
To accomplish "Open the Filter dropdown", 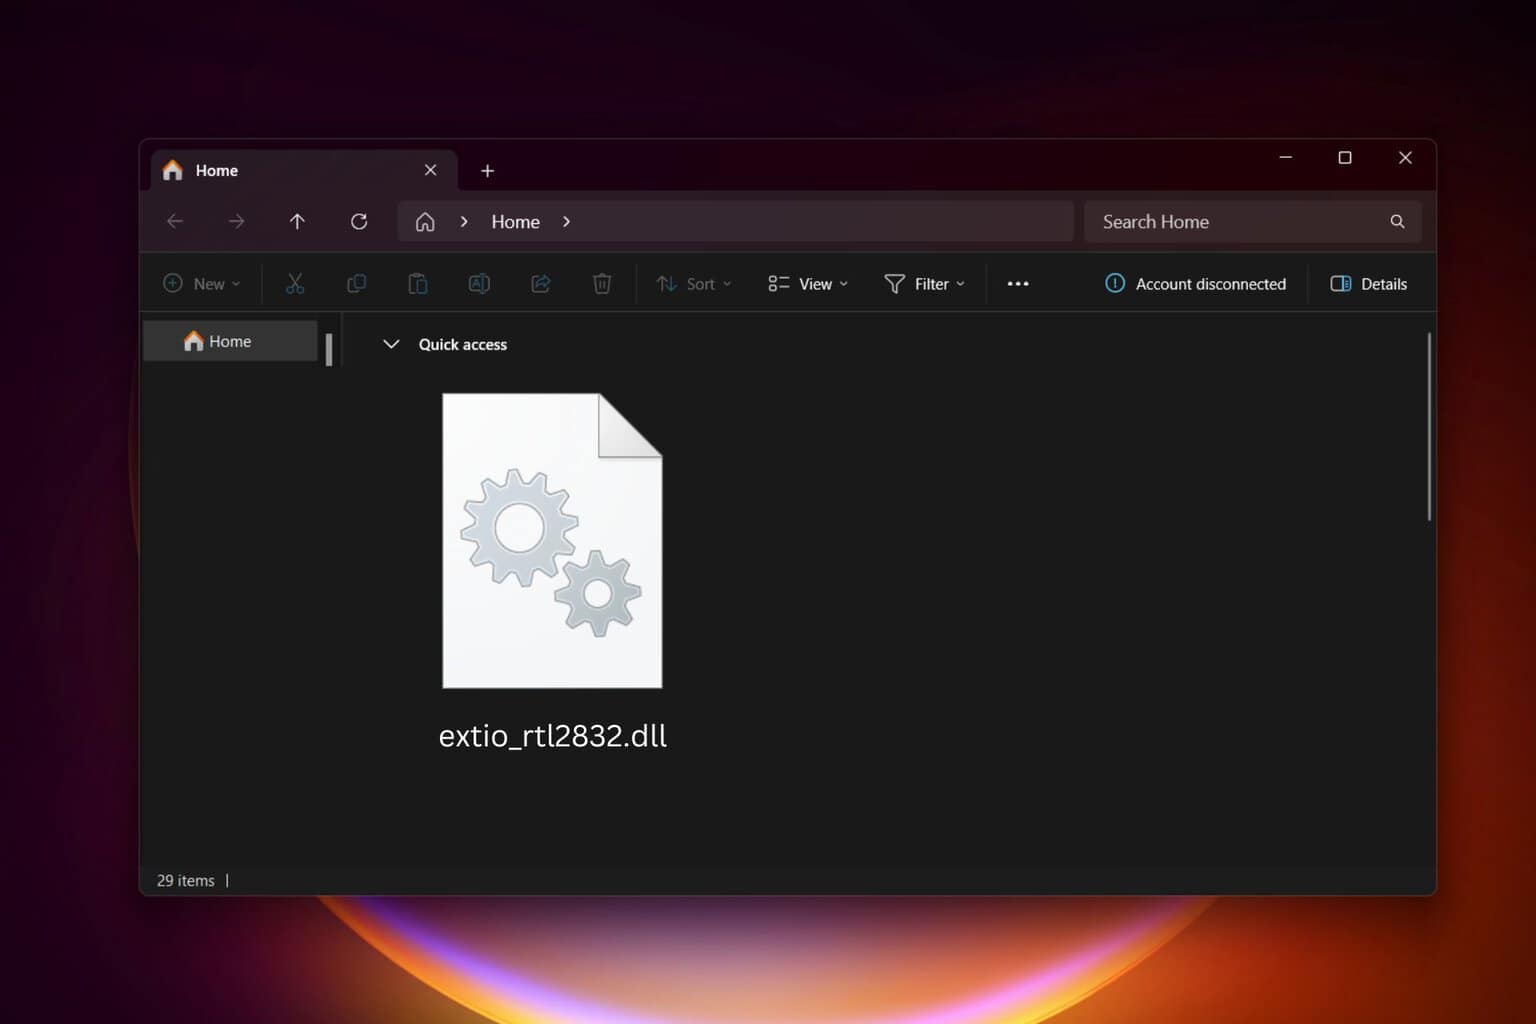I will 925,284.
